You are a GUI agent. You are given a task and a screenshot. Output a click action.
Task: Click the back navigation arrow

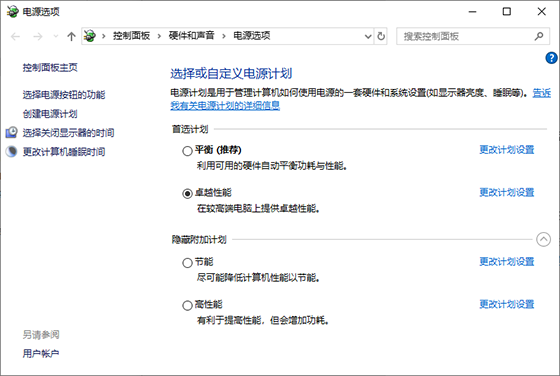point(15,36)
